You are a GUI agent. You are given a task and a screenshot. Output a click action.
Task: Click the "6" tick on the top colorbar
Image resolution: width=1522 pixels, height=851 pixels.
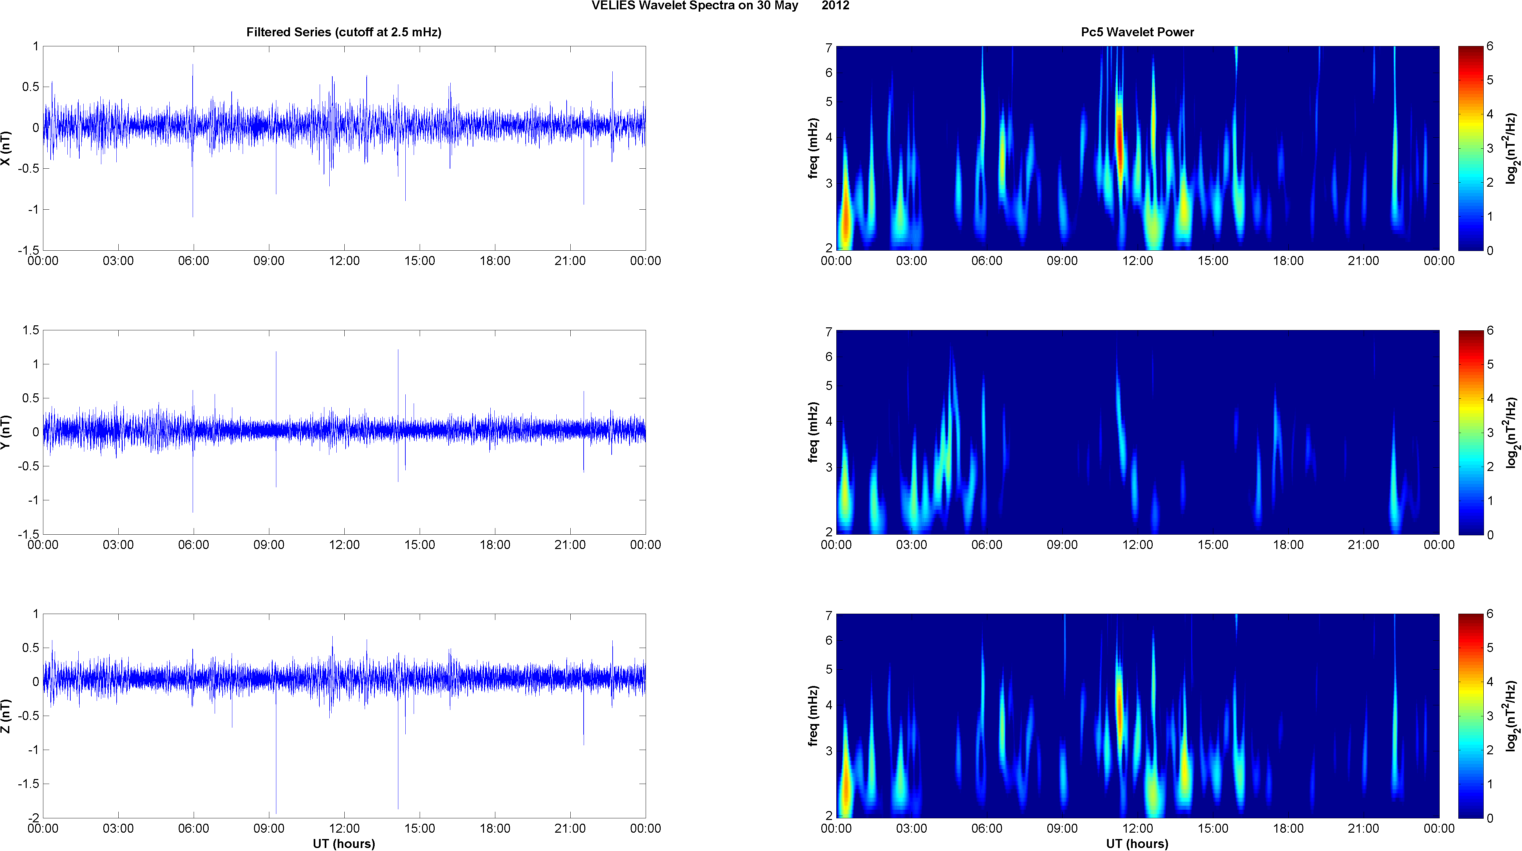tap(1490, 46)
